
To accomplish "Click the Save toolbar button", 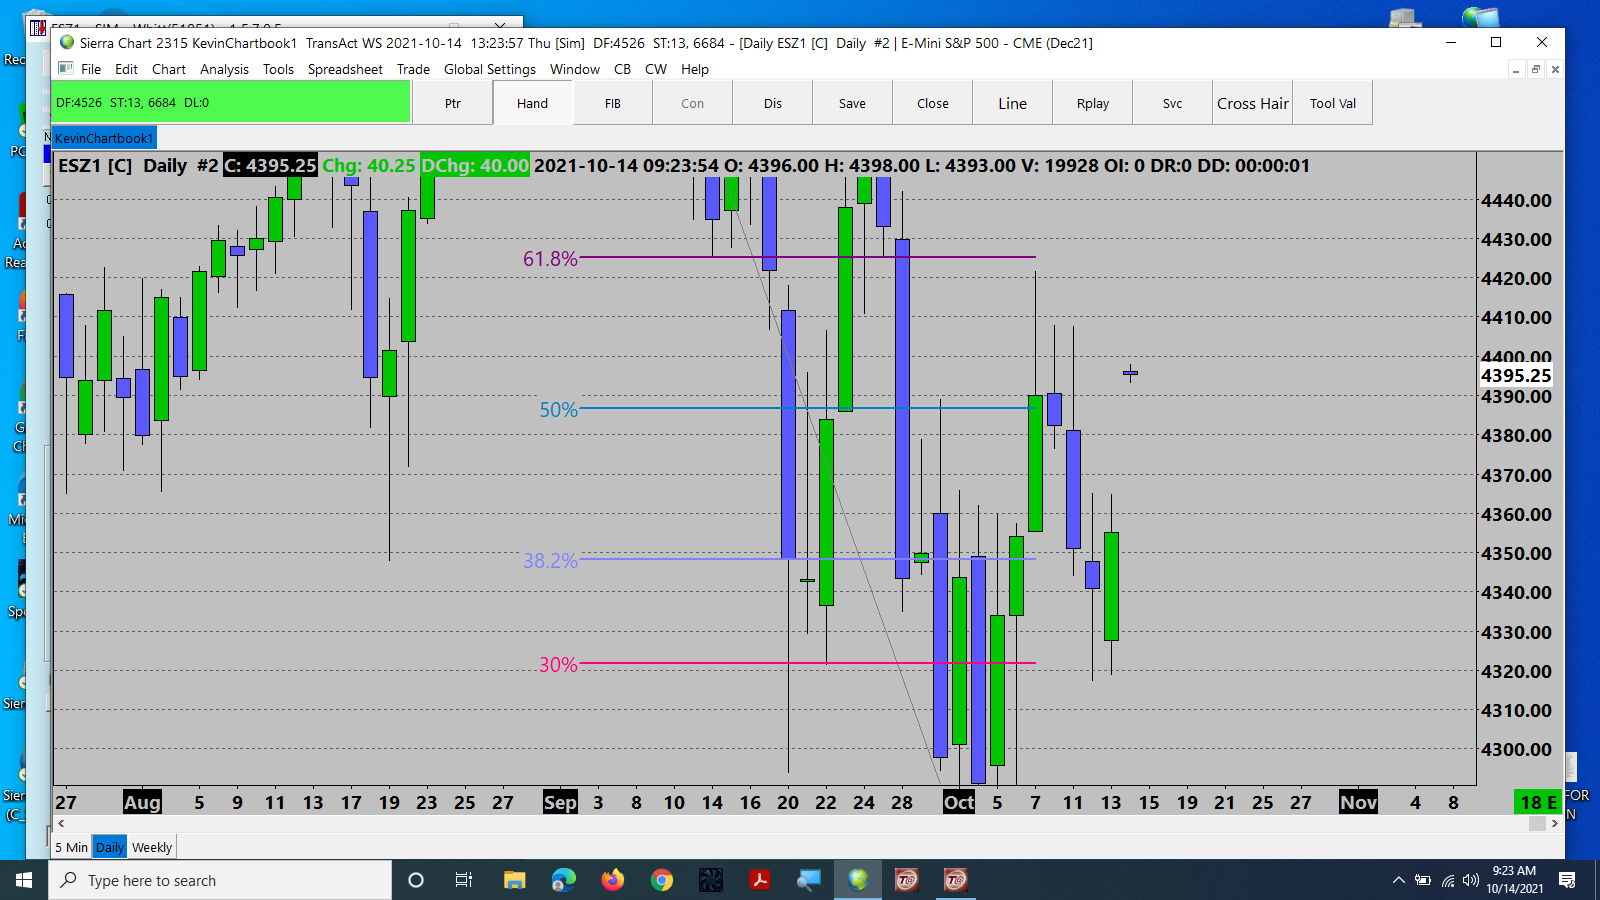I will pyautogui.click(x=853, y=103).
